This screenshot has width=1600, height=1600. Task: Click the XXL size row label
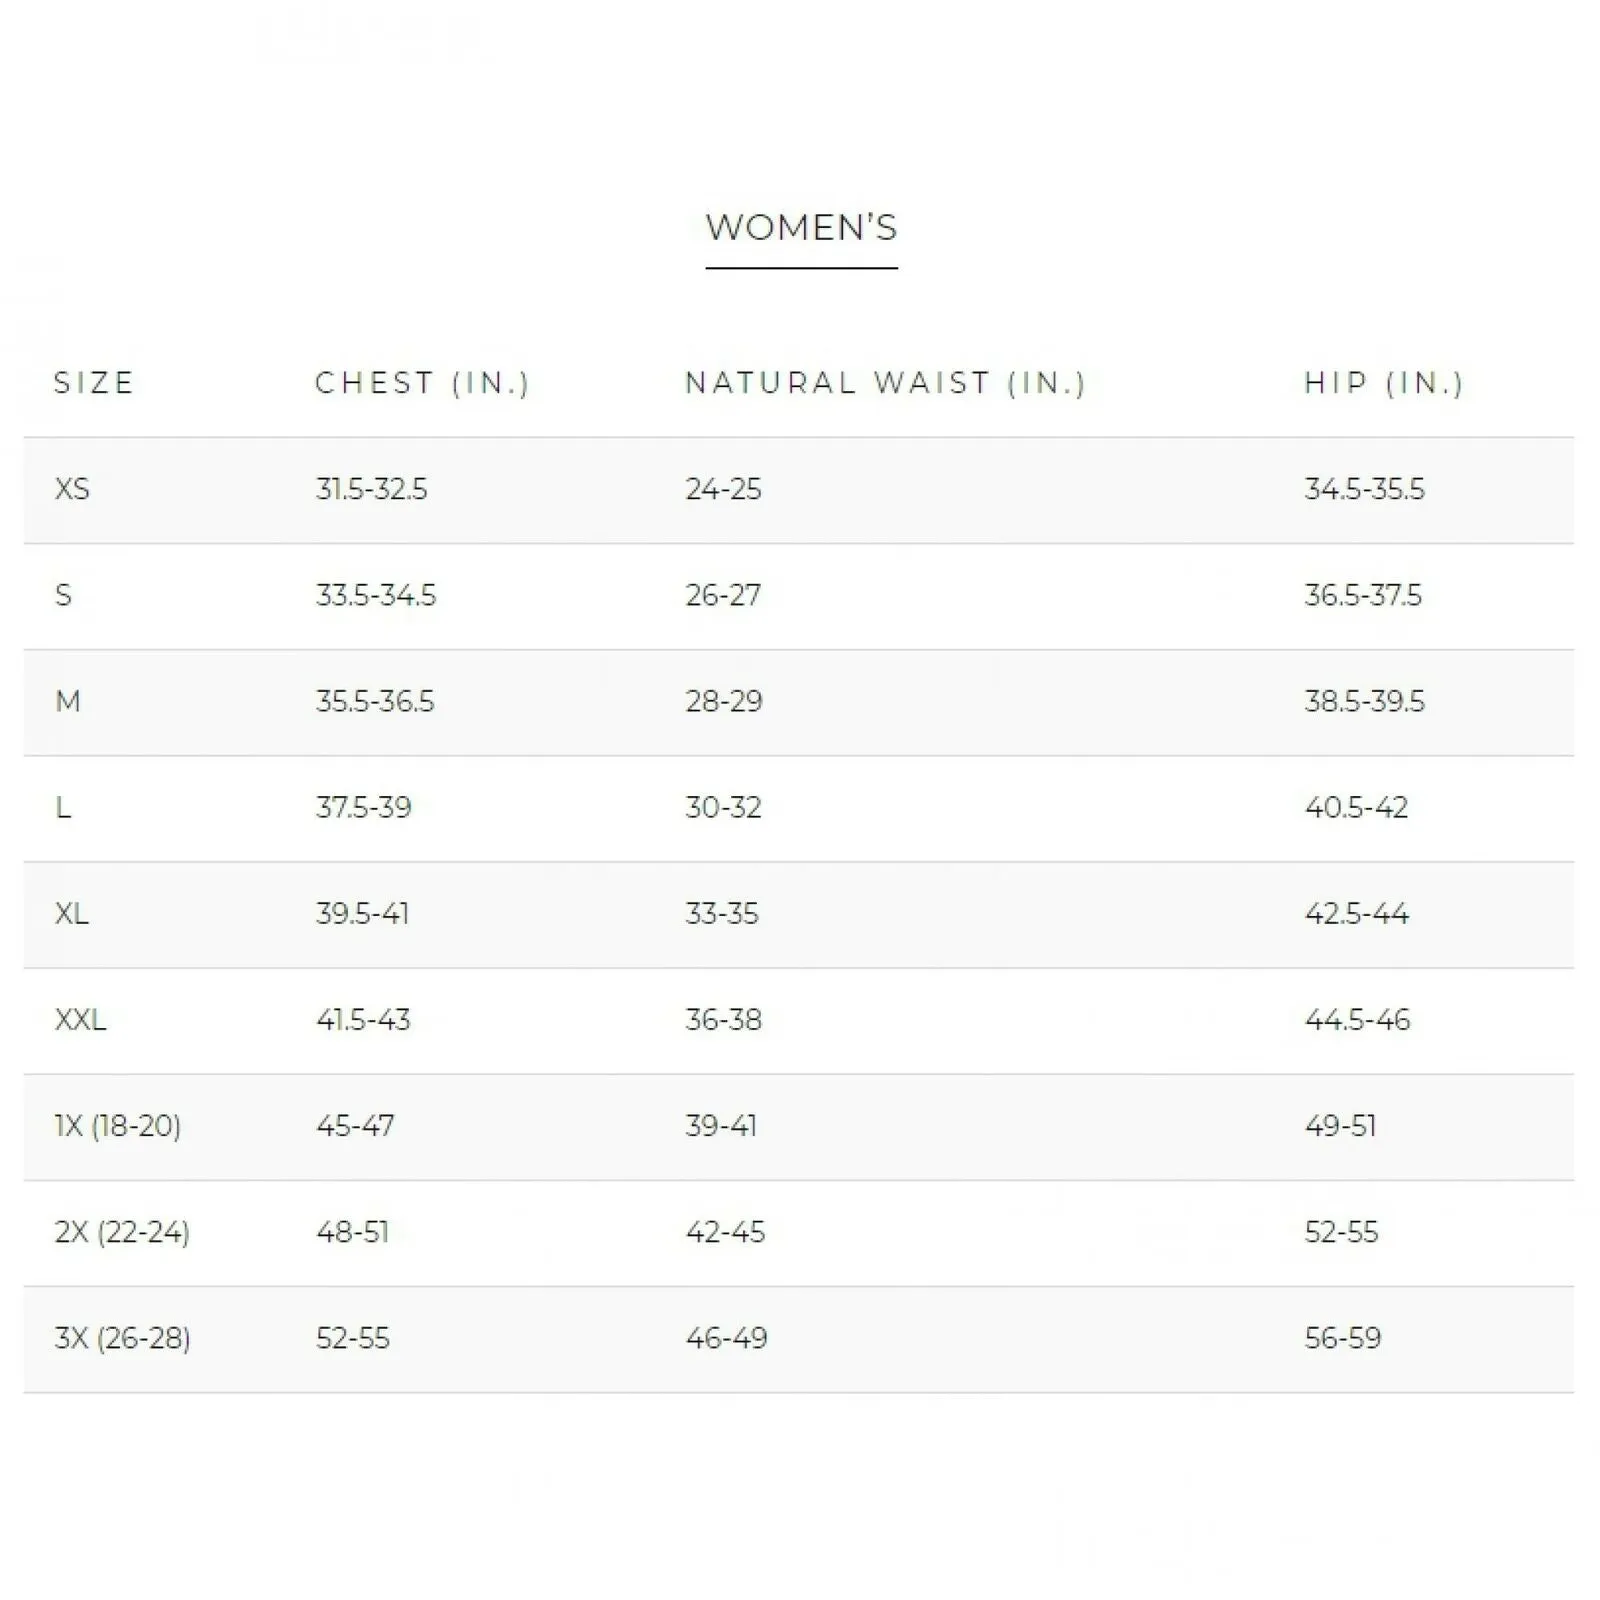click(80, 1019)
